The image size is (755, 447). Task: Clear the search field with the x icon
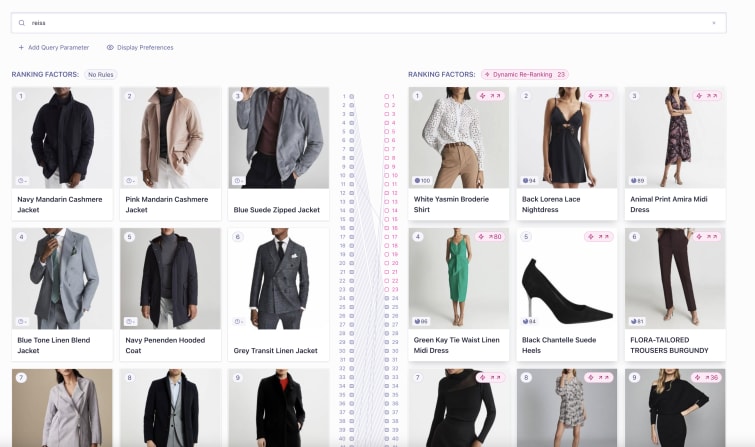click(714, 23)
